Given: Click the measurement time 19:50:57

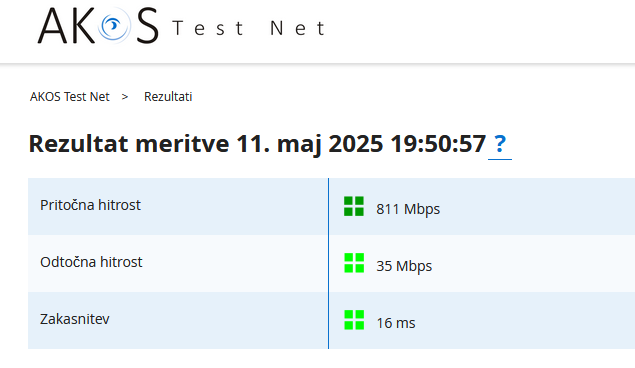Looking at the screenshot, I should pos(438,144).
